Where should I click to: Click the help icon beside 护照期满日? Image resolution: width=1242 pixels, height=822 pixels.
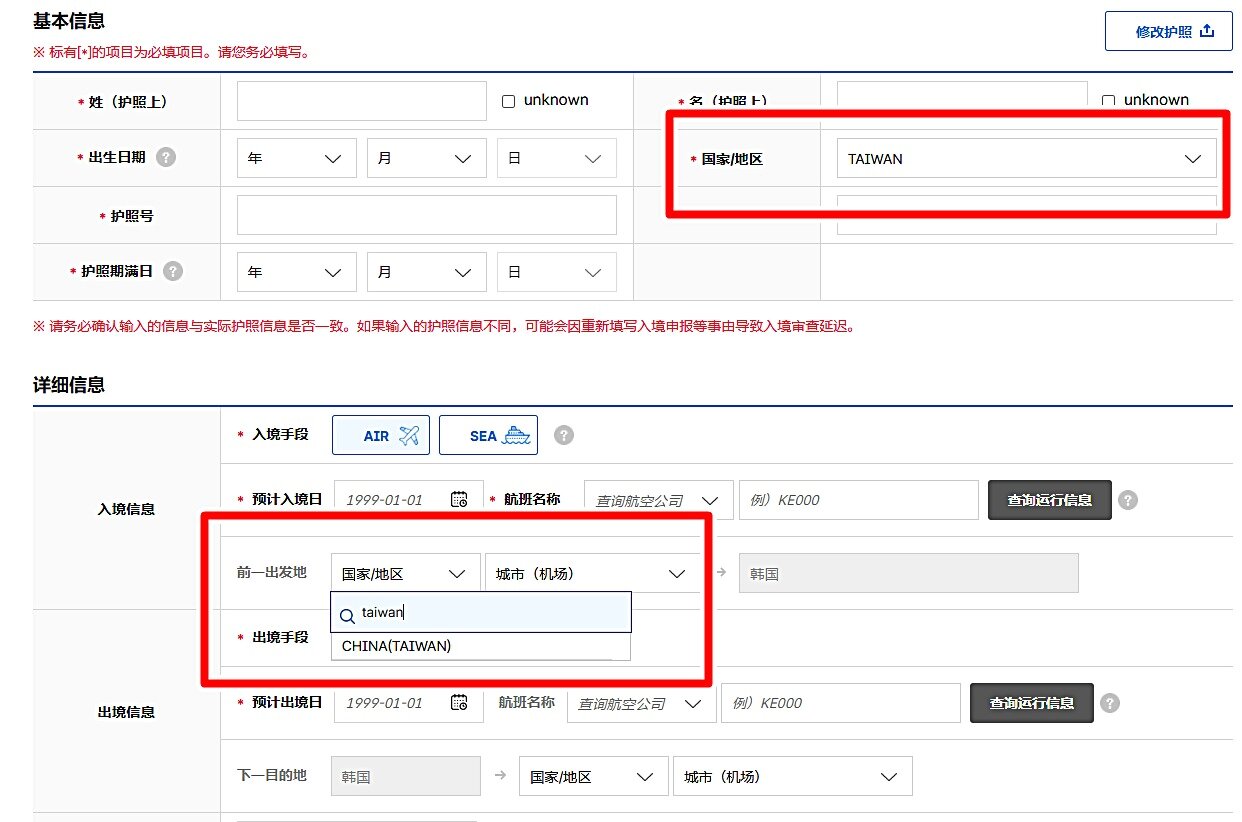[173, 271]
